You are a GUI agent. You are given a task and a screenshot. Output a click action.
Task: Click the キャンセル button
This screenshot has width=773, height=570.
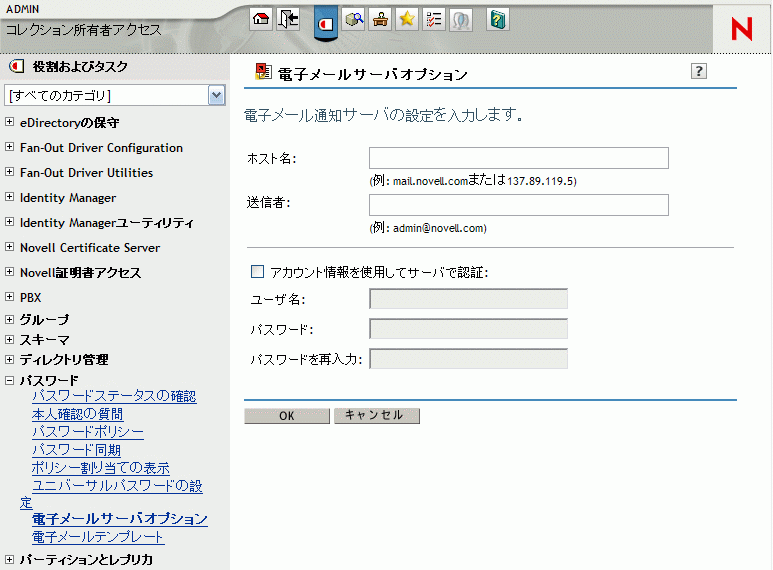[x=377, y=416]
